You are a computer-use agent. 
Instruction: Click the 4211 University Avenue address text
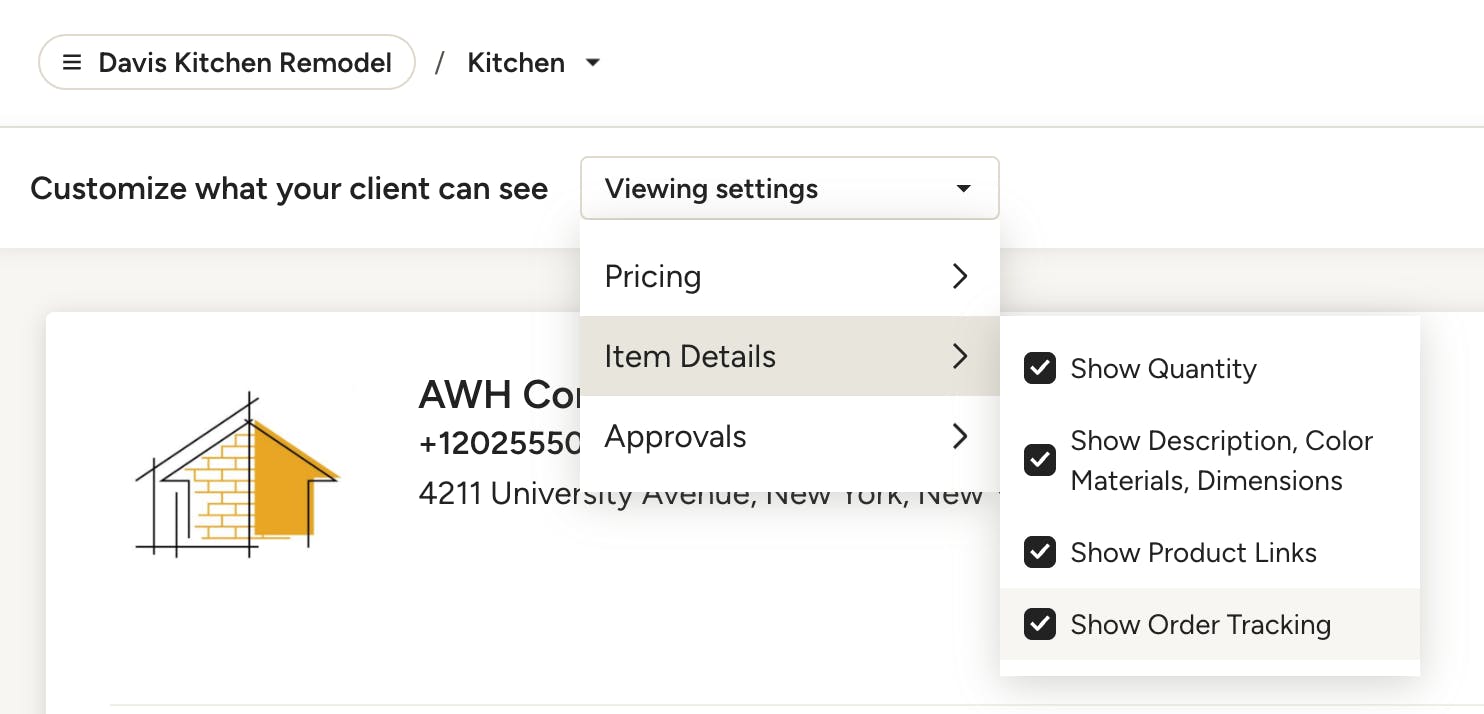(x=700, y=493)
